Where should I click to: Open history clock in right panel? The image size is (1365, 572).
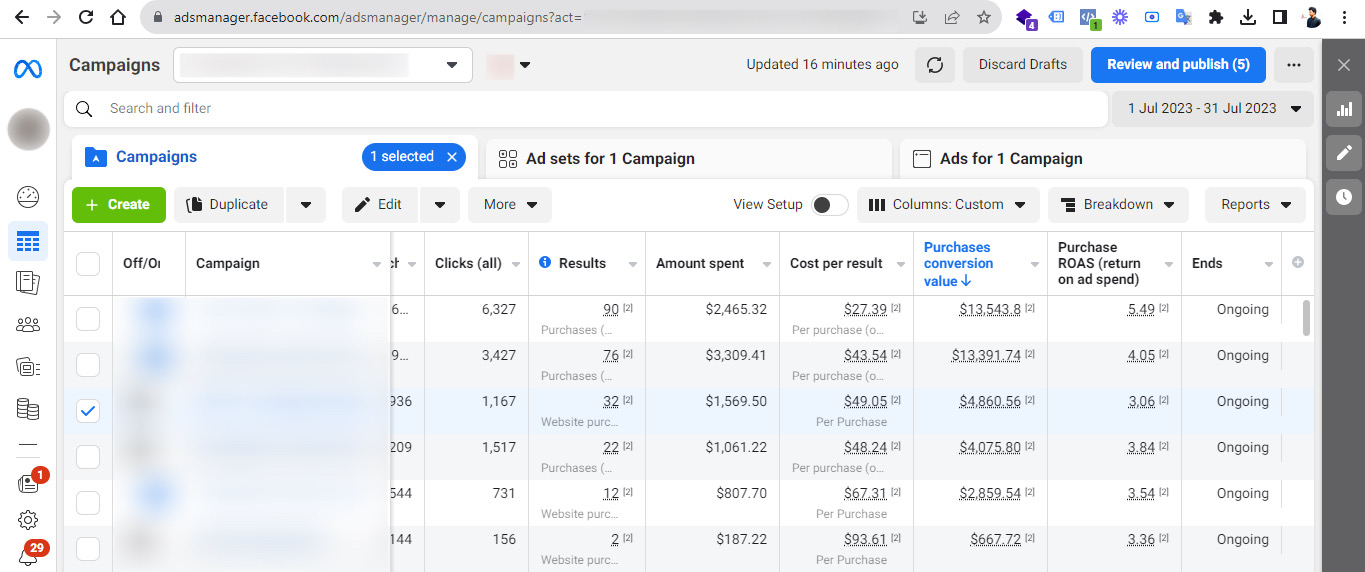pos(1344,197)
